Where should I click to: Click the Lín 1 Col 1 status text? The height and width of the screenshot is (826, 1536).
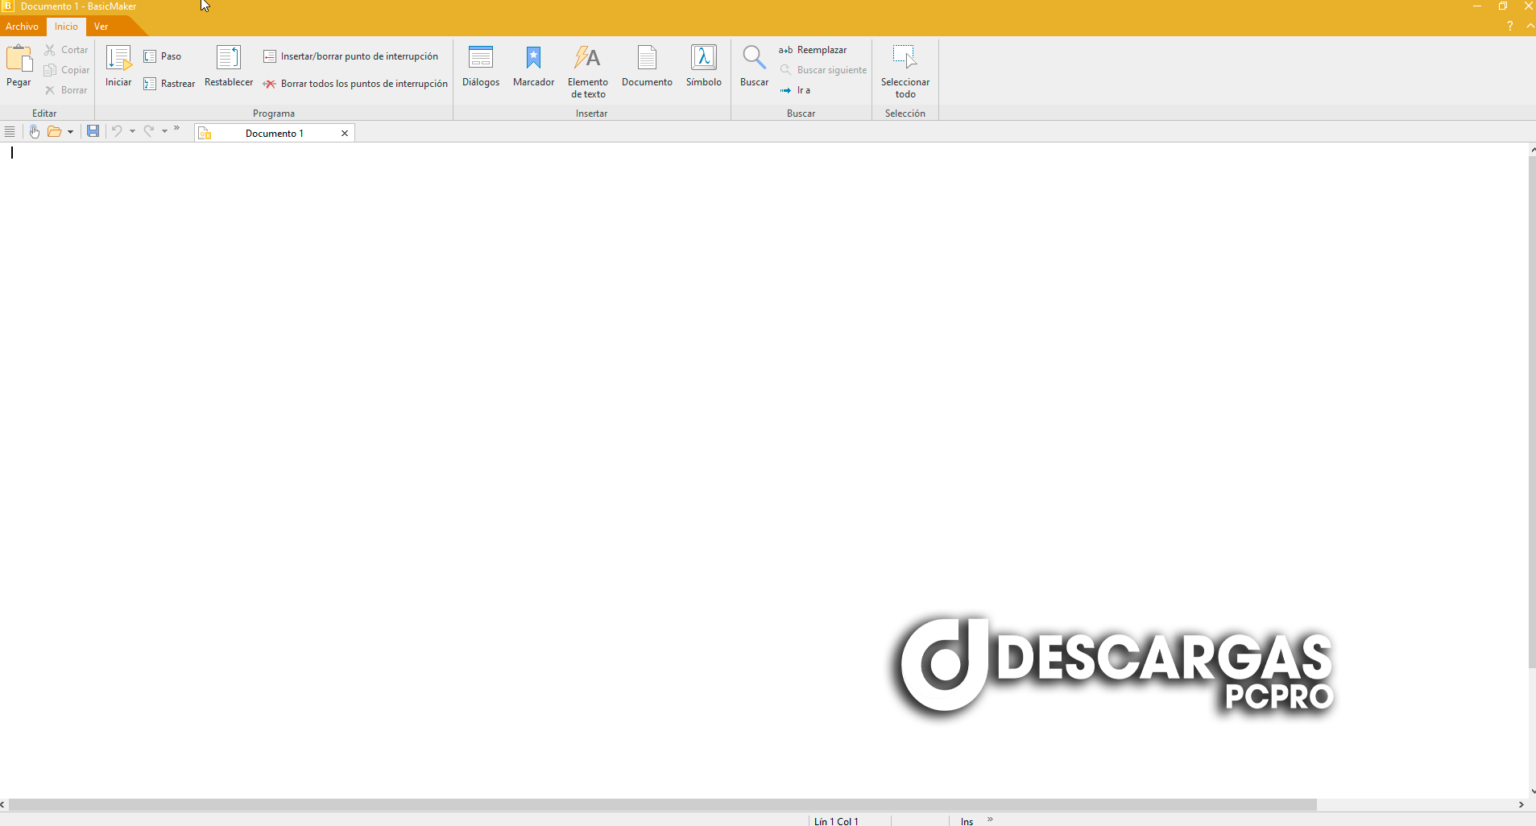[x=836, y=821]
